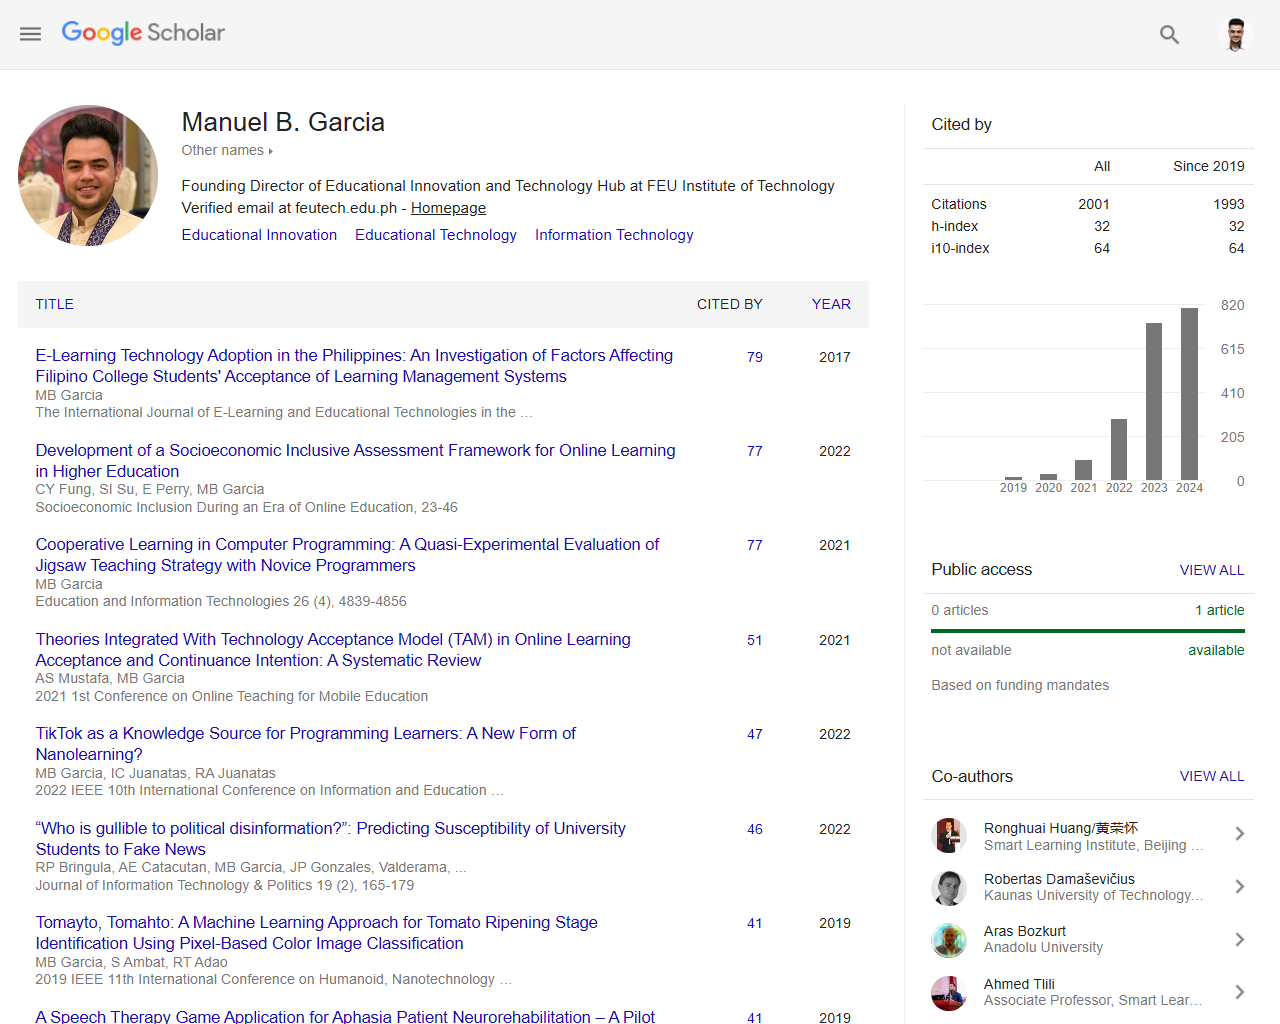Screen dimensions: 1280x1024
Task: Open Ronghuai Huang's profile chevron
Action: coord(1240,833)
